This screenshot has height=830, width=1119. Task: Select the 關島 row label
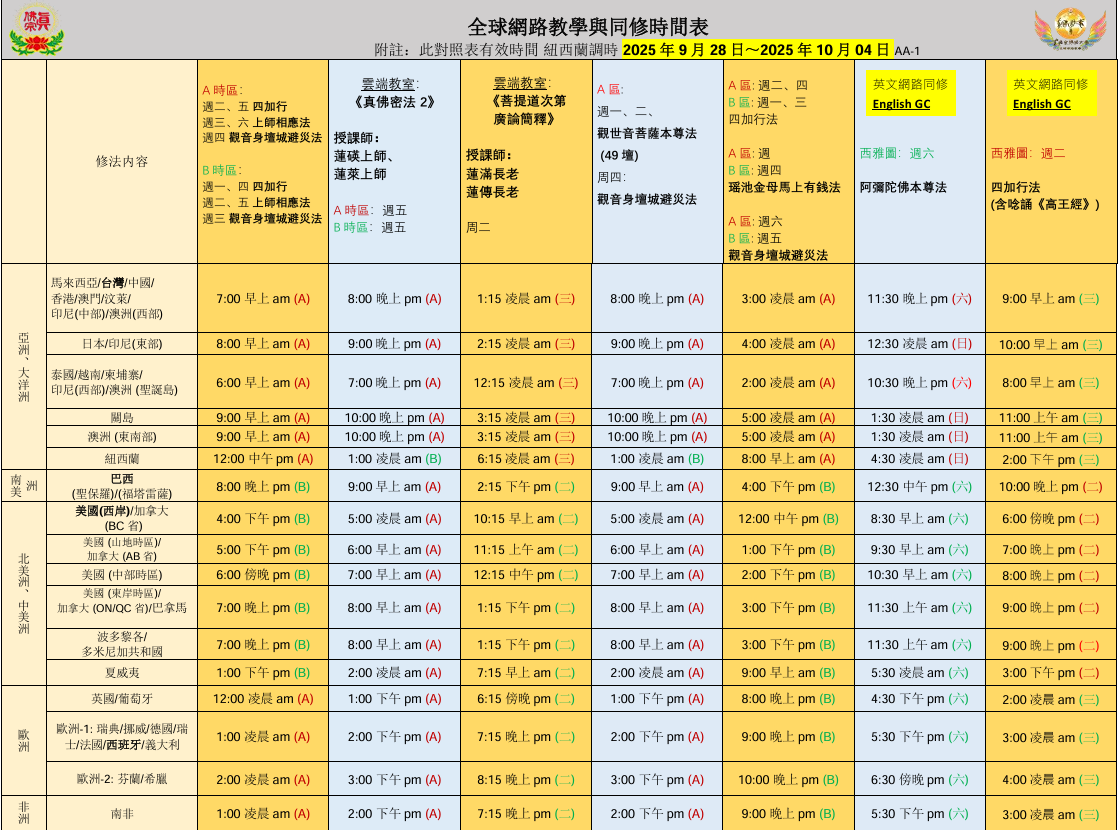click(x=122, y=418)
